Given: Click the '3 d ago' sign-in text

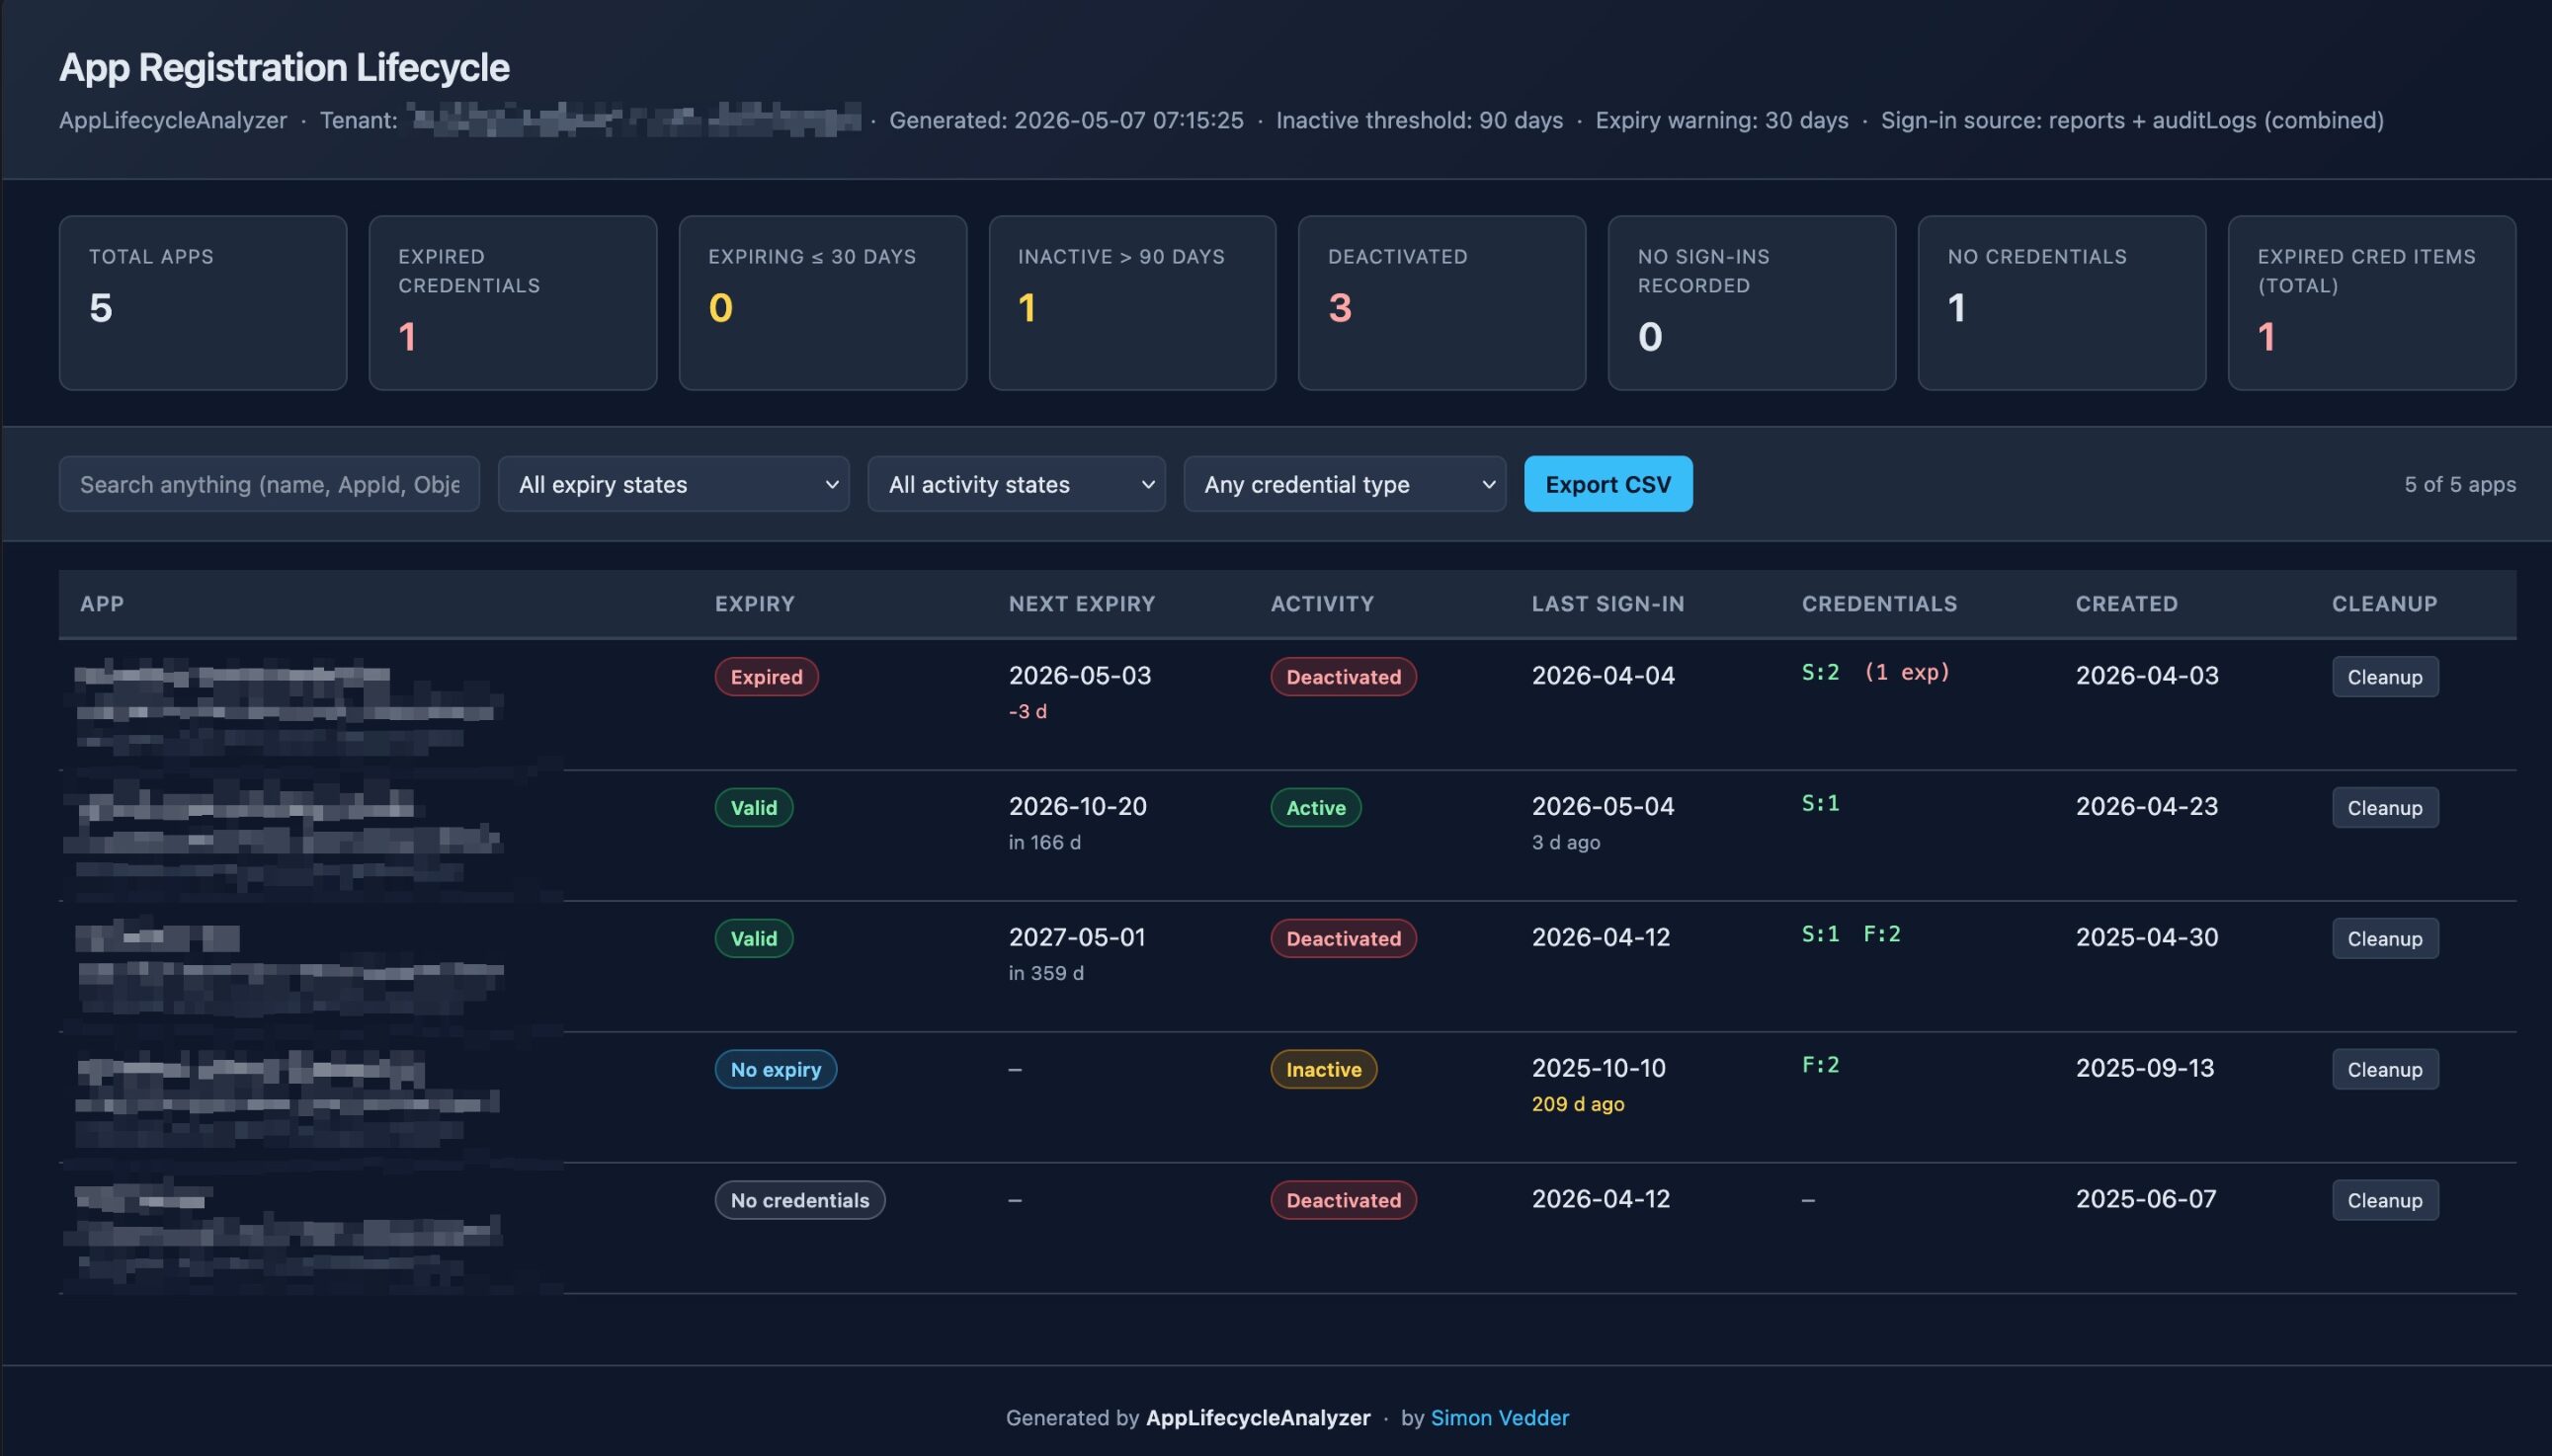Looking at the screenshot, I should point(1565,843).
